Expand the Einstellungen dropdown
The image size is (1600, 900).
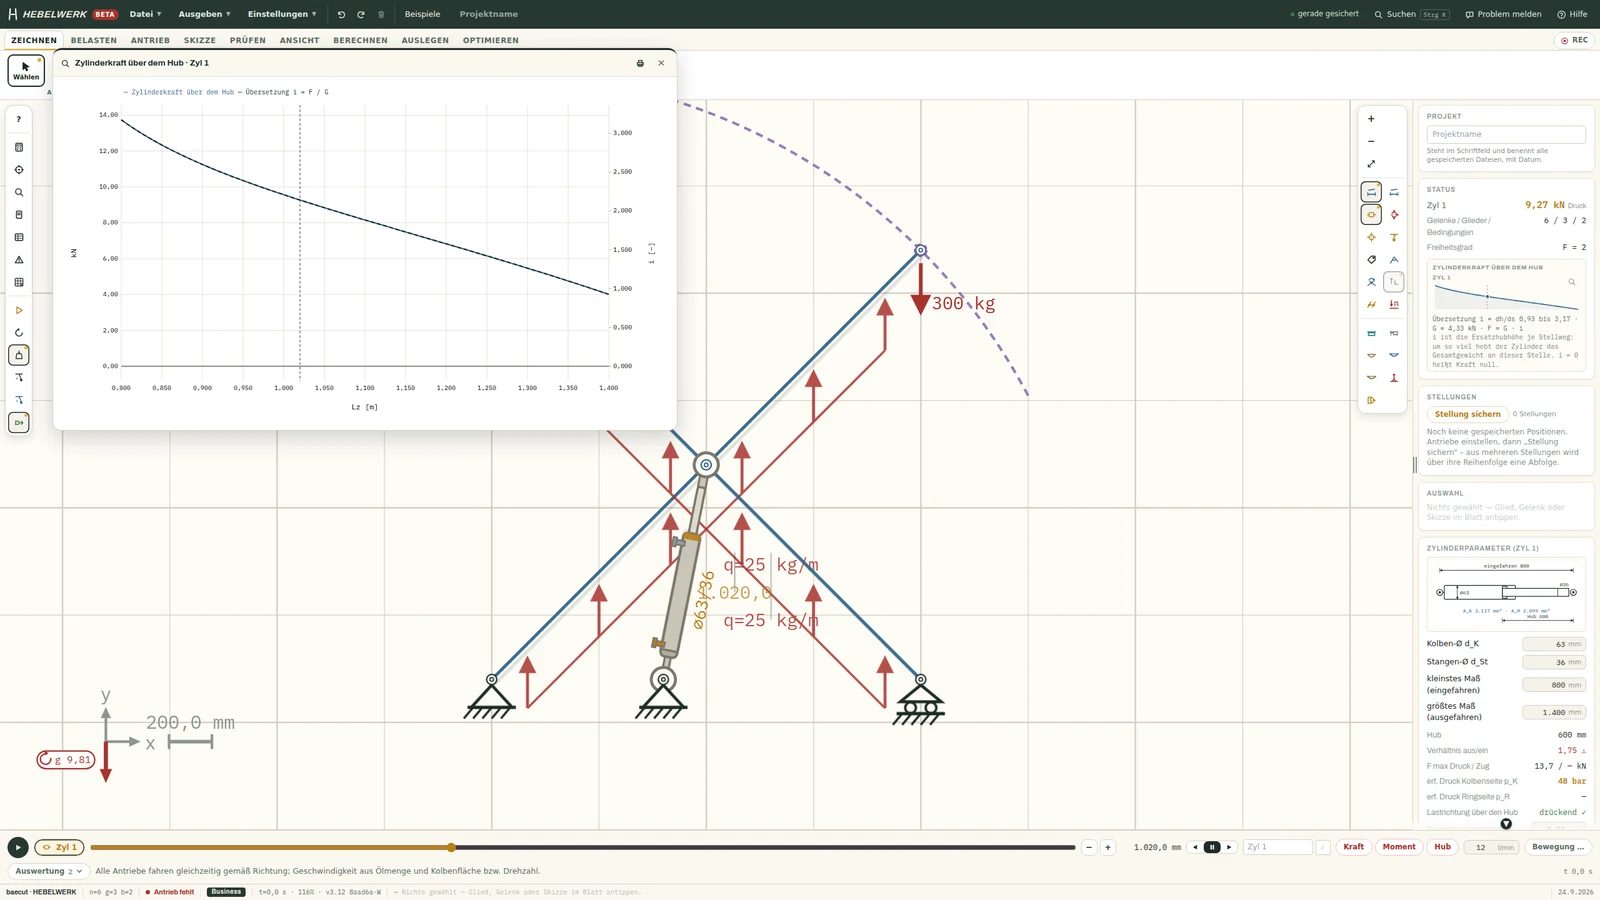(282, 14)
